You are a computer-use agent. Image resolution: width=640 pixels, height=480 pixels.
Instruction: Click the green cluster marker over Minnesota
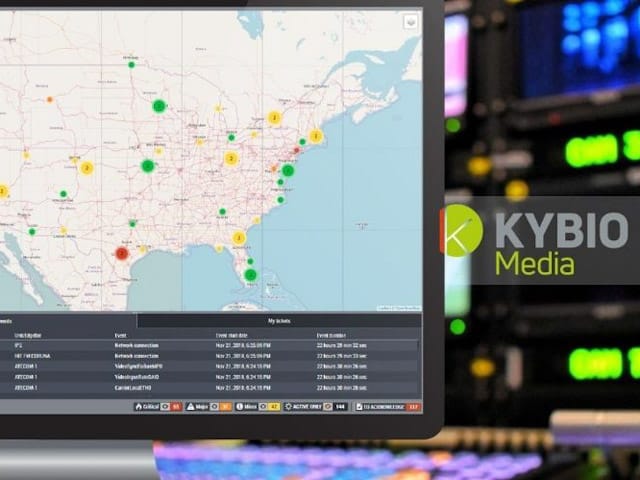point(159,106)
